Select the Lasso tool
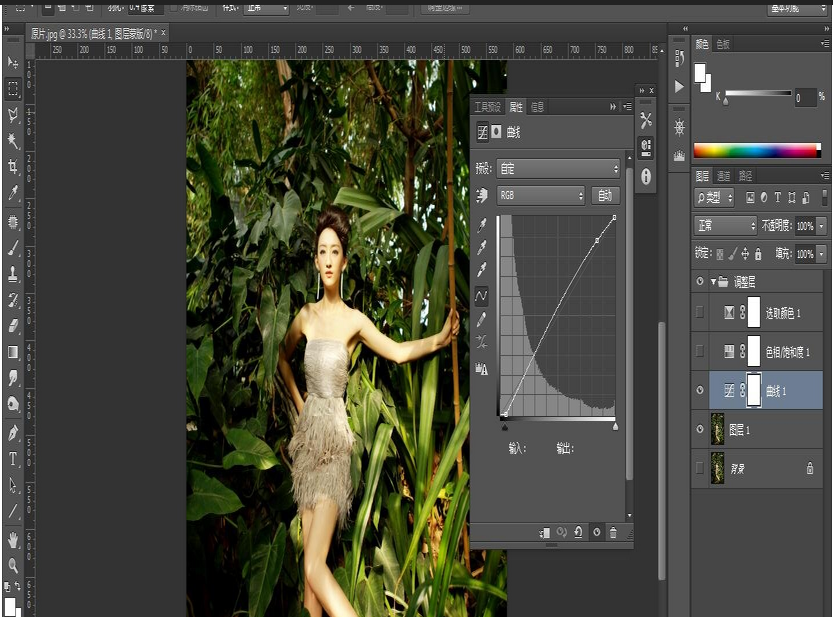This screenshot has height=617, width=833. coord(13,115)
